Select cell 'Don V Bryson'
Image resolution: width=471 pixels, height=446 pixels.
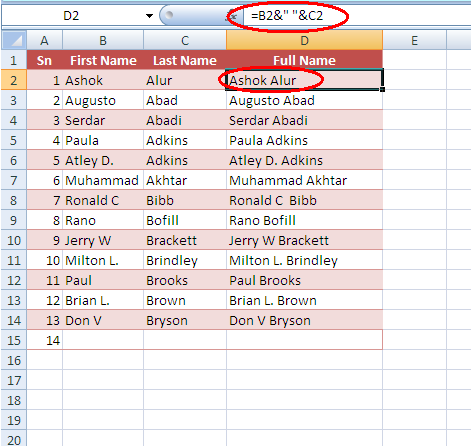pos(304,320)
